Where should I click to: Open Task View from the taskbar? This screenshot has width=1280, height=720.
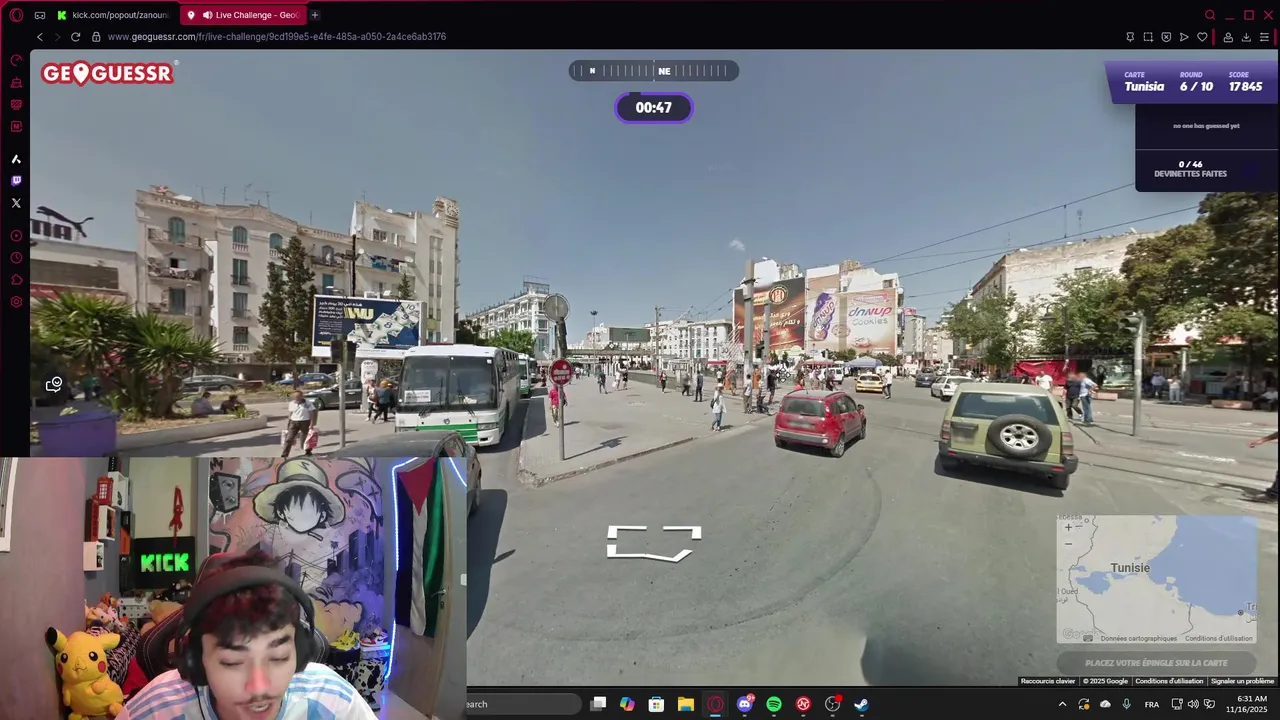[x=598, y=704]
